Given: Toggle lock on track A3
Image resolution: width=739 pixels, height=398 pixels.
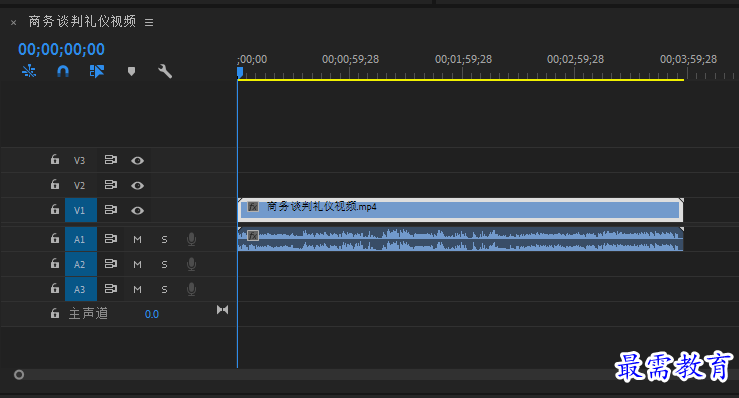Looking at the screenshot, I should tap(55, 289).
